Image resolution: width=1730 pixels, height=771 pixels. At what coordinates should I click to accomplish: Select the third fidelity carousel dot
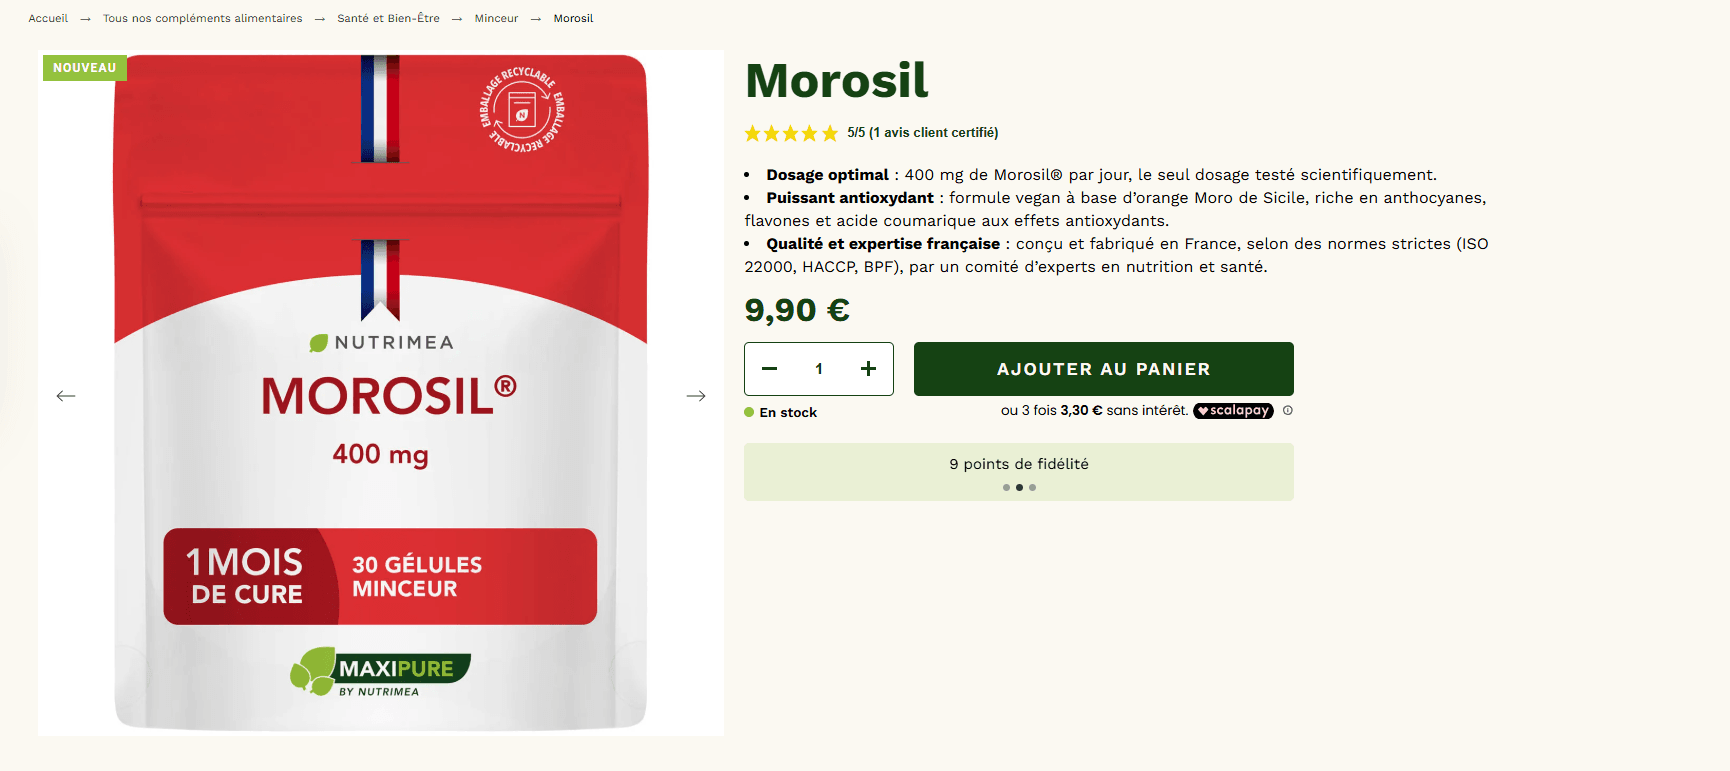coord(1032,487)
